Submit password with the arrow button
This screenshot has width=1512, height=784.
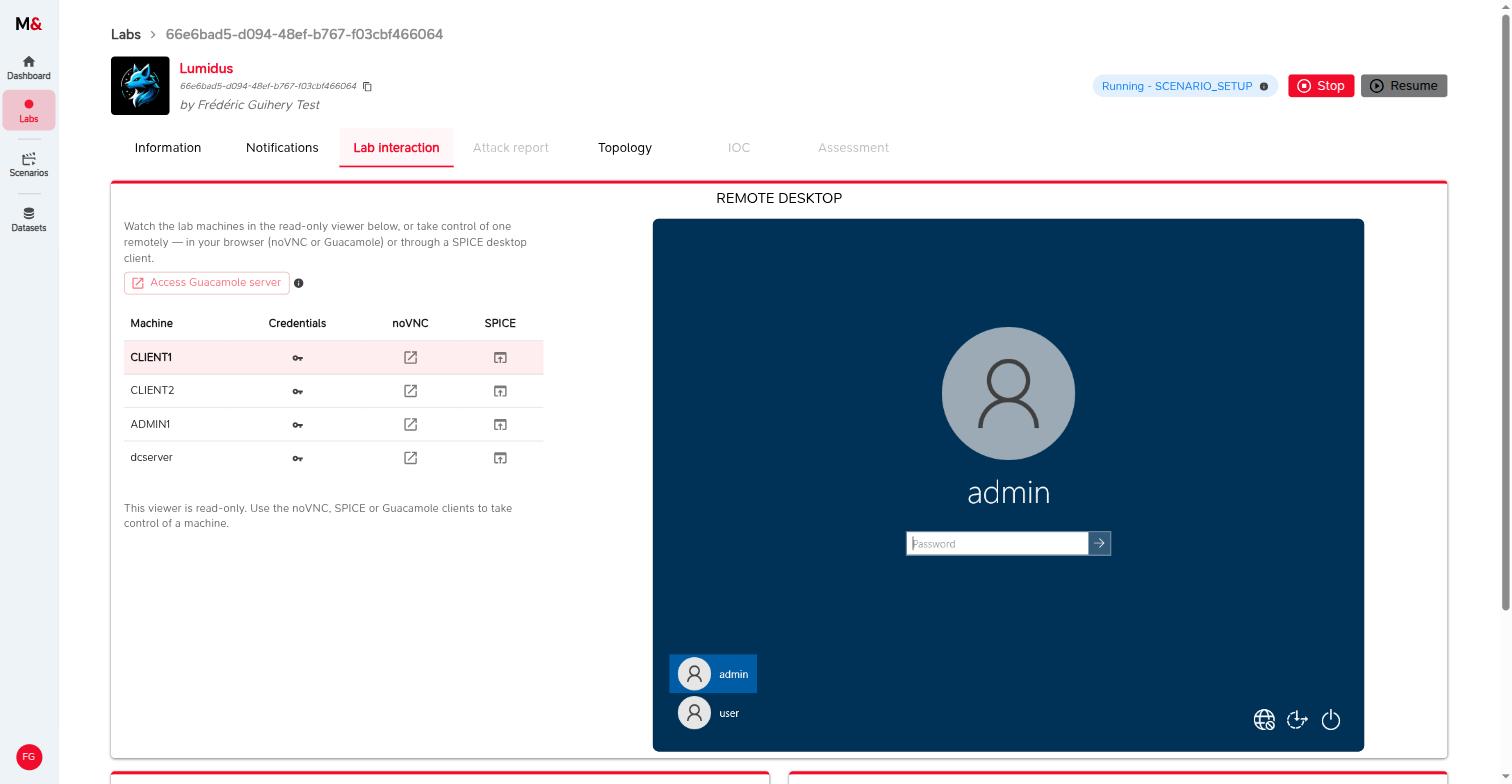[1099, 543]
